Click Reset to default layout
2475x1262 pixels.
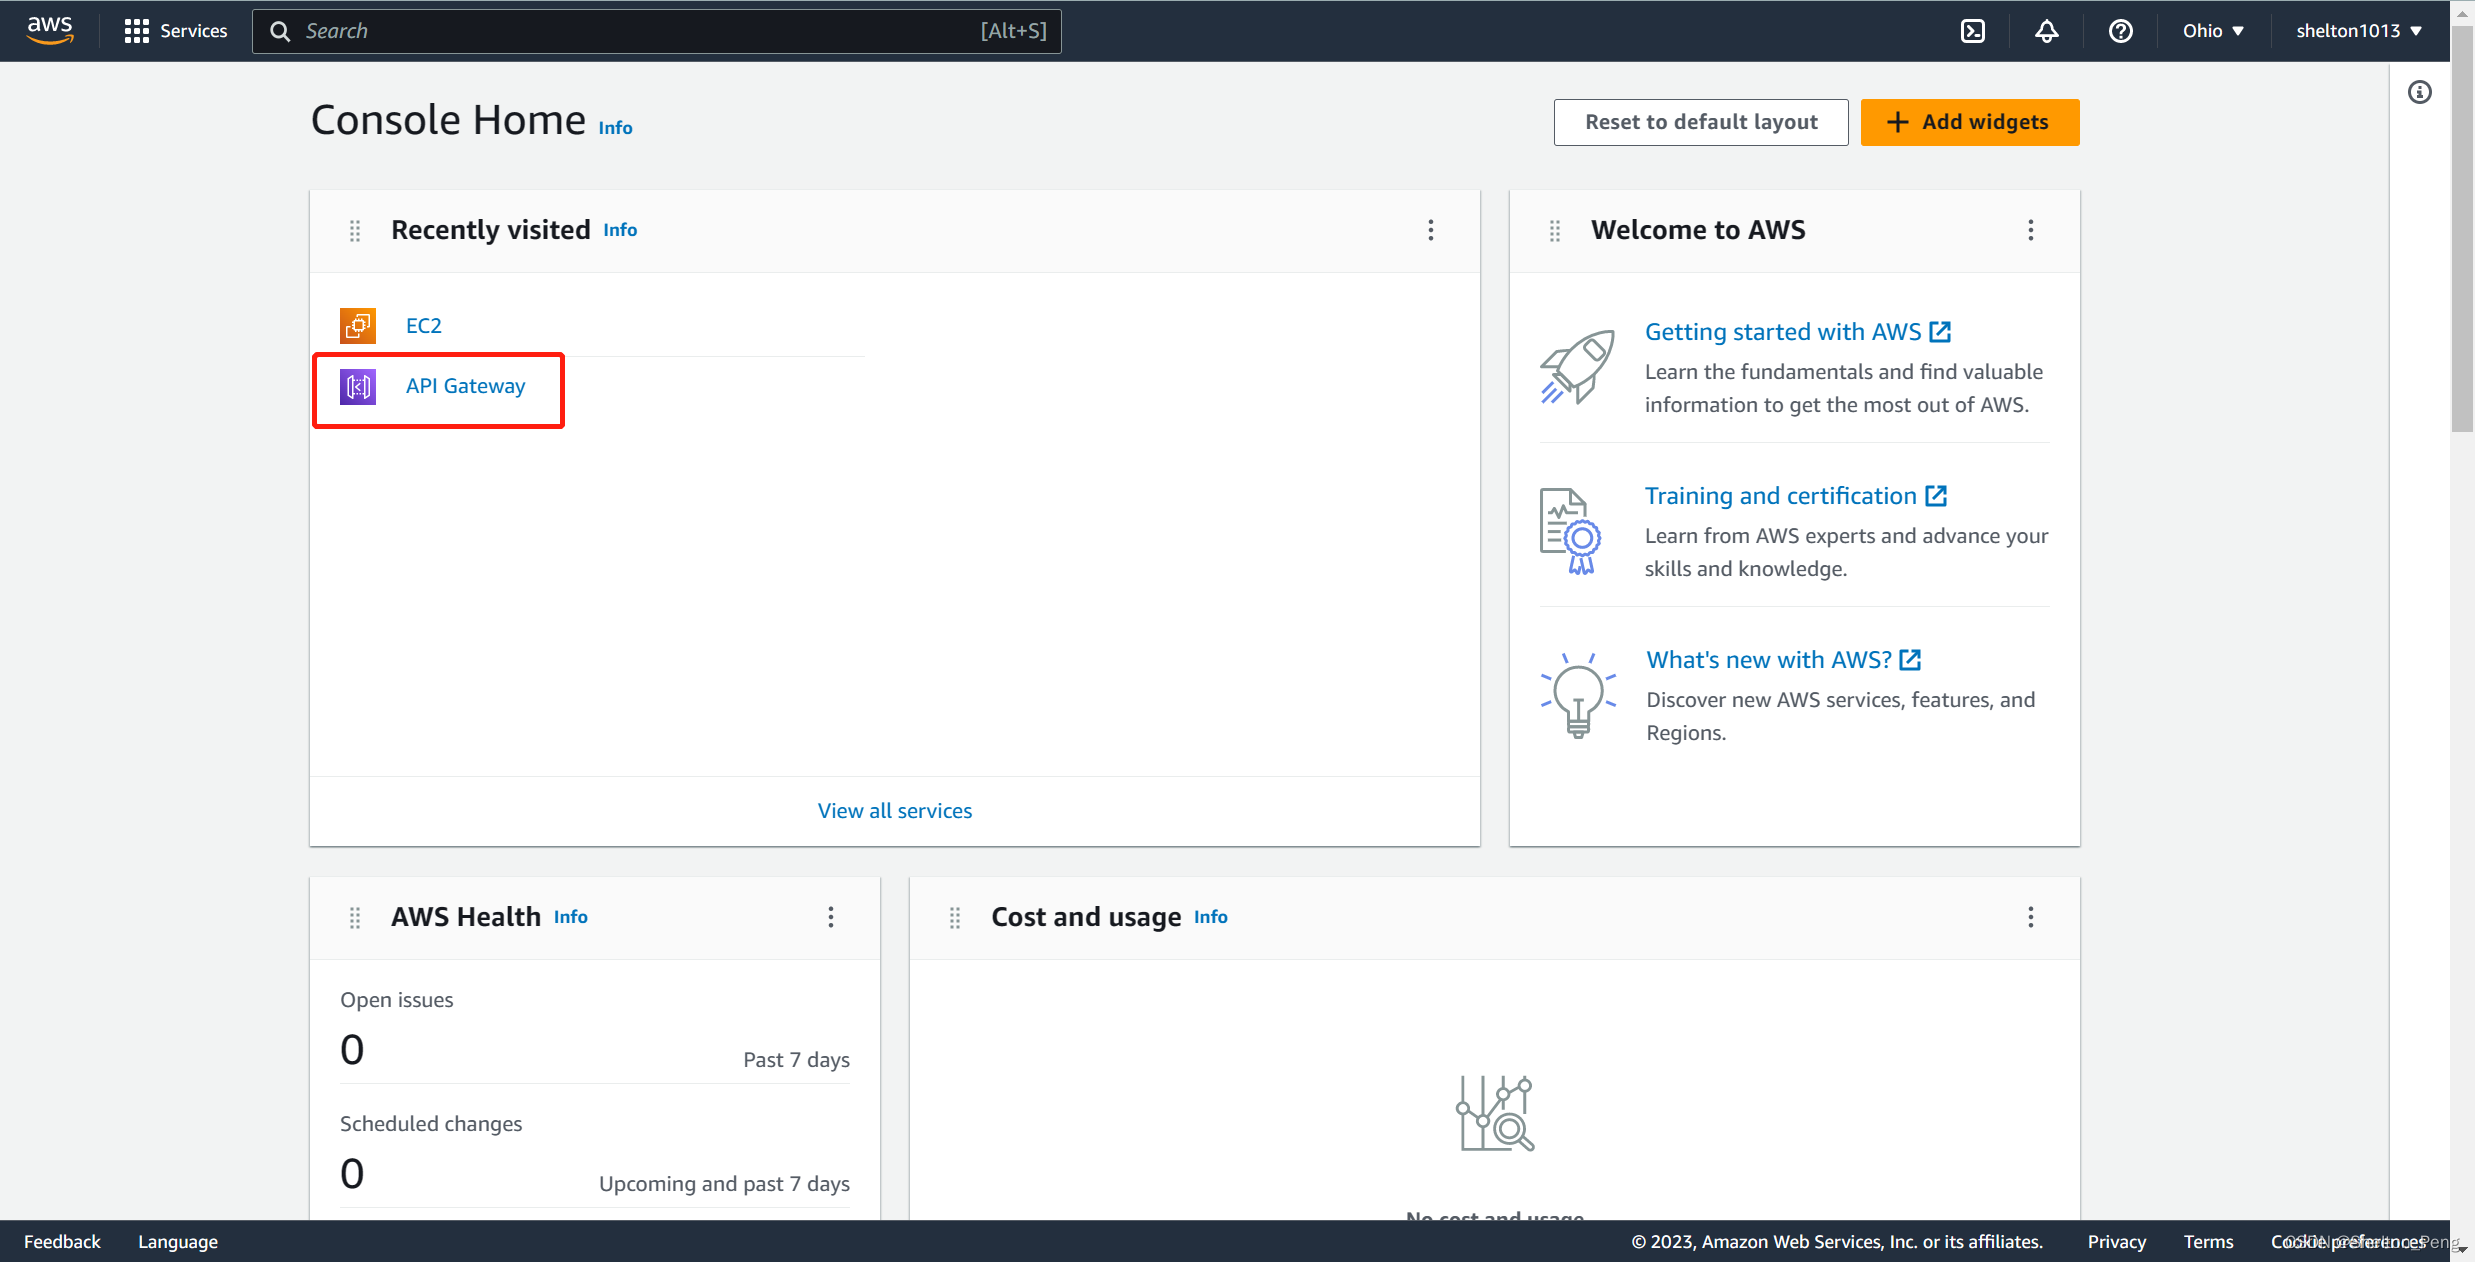tap(1700, 122)
